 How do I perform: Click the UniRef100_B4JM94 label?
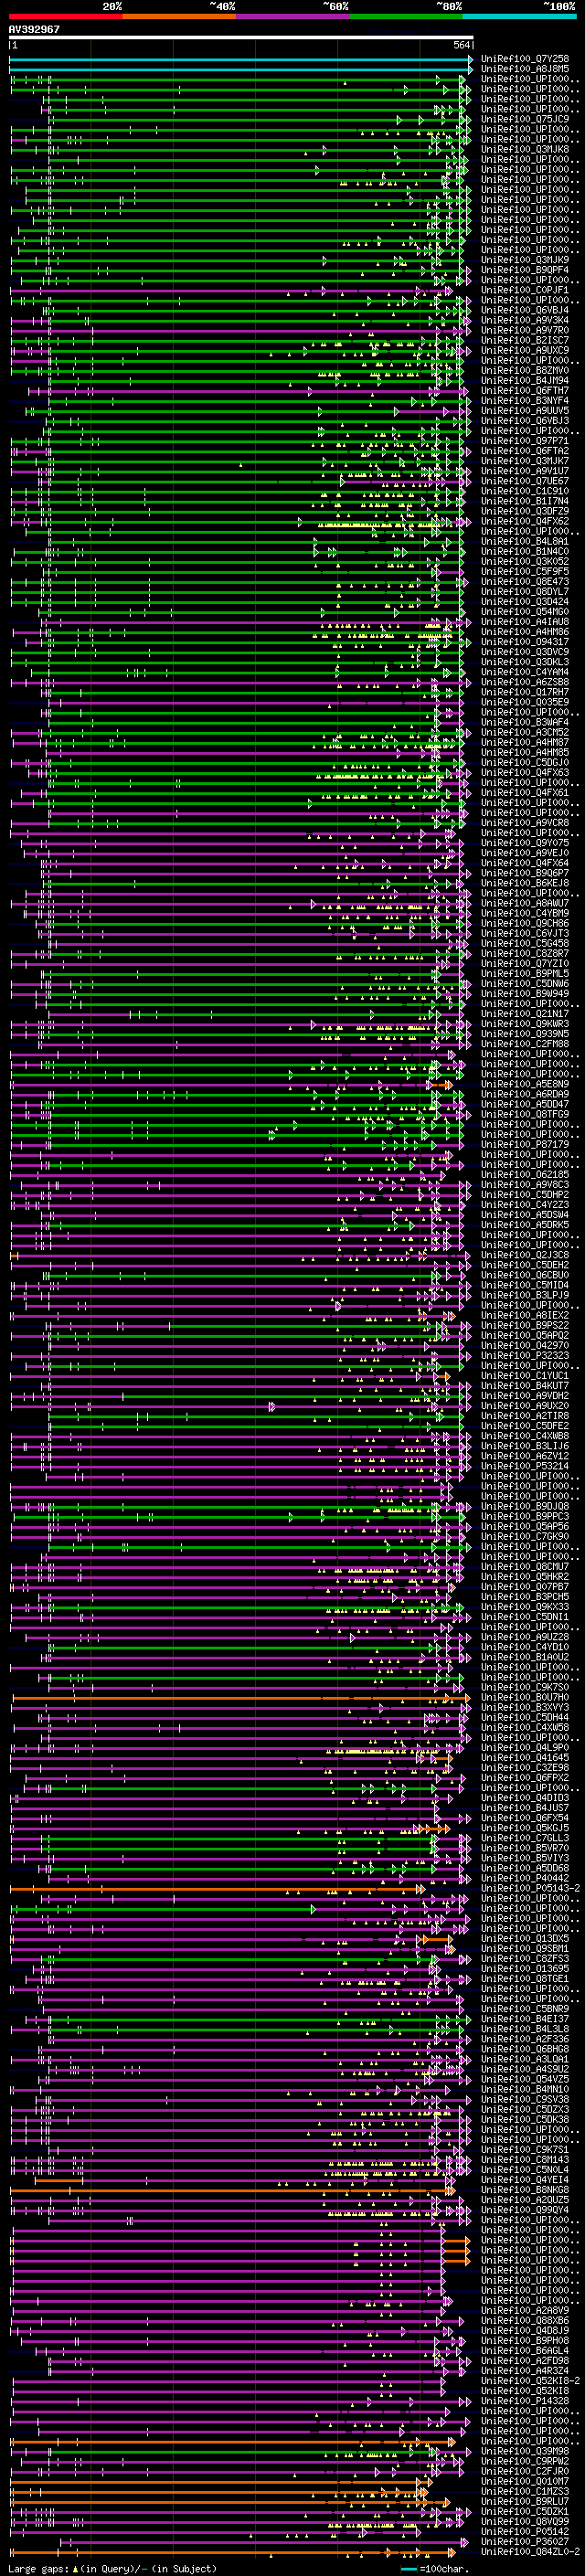525,380
